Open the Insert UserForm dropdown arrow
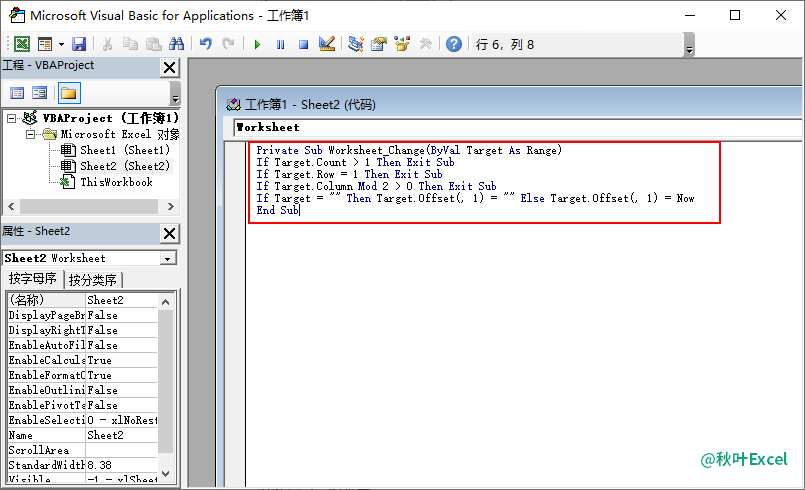The width and height of the screenshot is (805, 490). click(x=61, y=44)
